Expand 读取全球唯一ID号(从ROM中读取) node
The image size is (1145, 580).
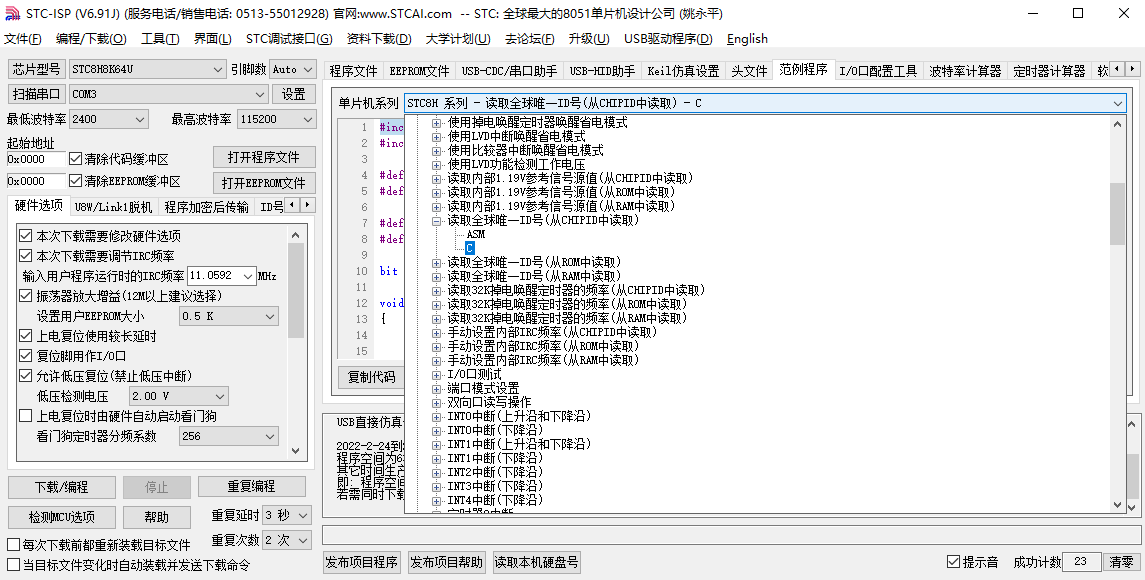[437, 262]
